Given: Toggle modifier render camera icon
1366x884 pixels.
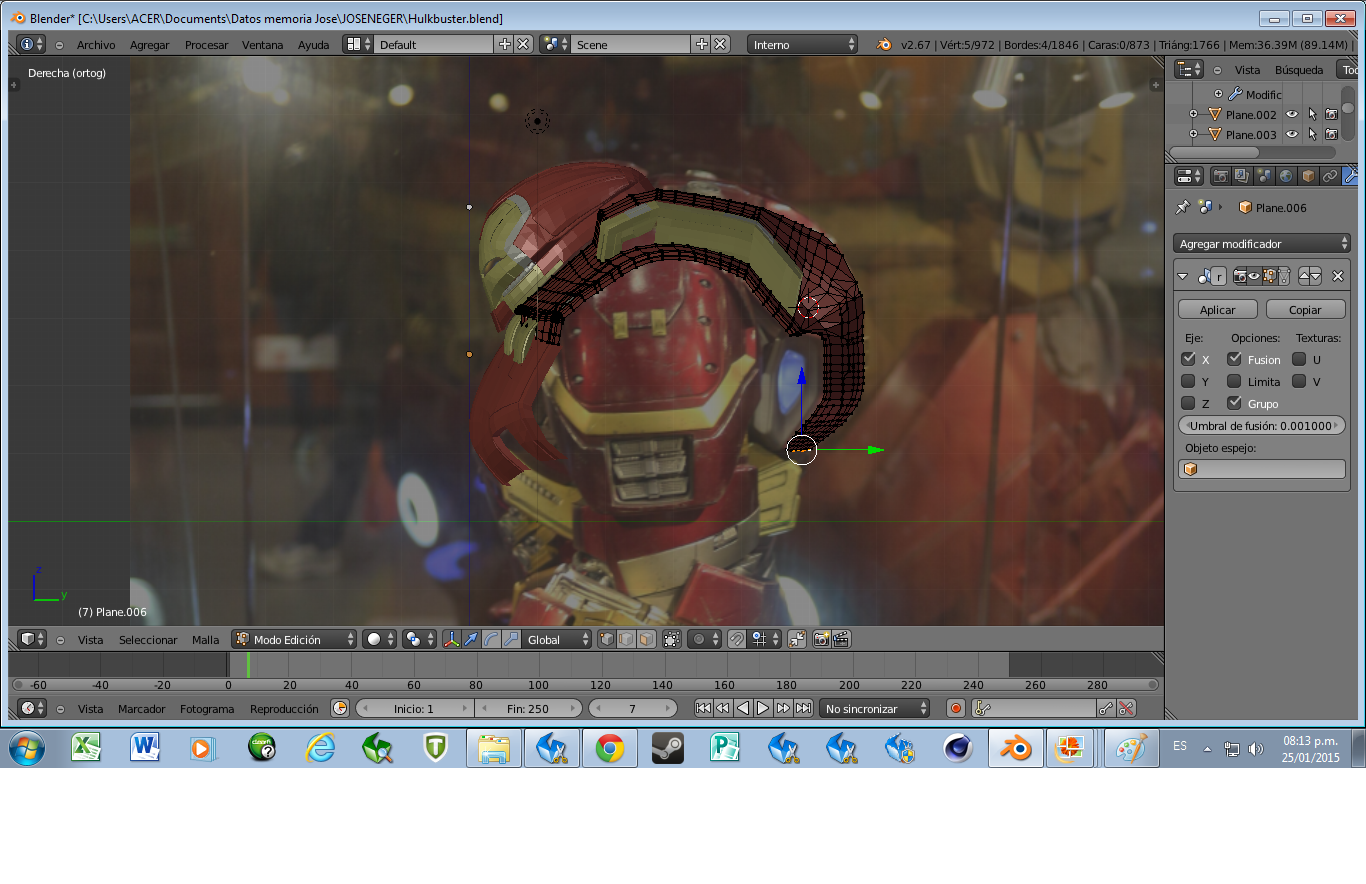Looking at the screenshot, I should tap(1240, 276).
